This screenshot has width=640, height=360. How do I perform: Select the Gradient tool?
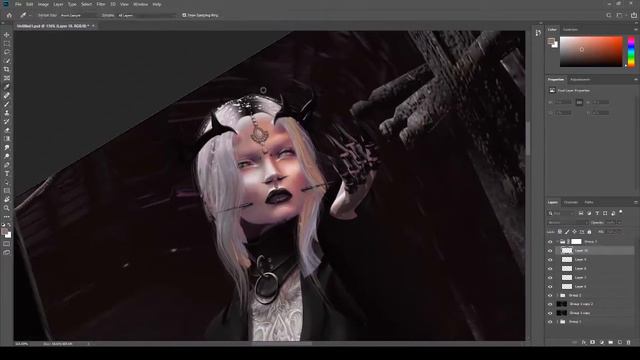click(7, 139)
